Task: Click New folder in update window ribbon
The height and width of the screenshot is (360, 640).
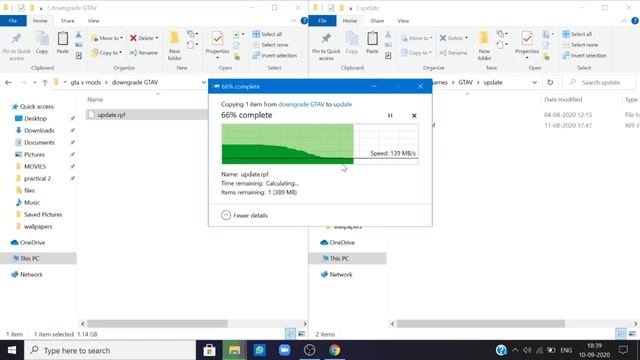Action: (x=484, y=46)
